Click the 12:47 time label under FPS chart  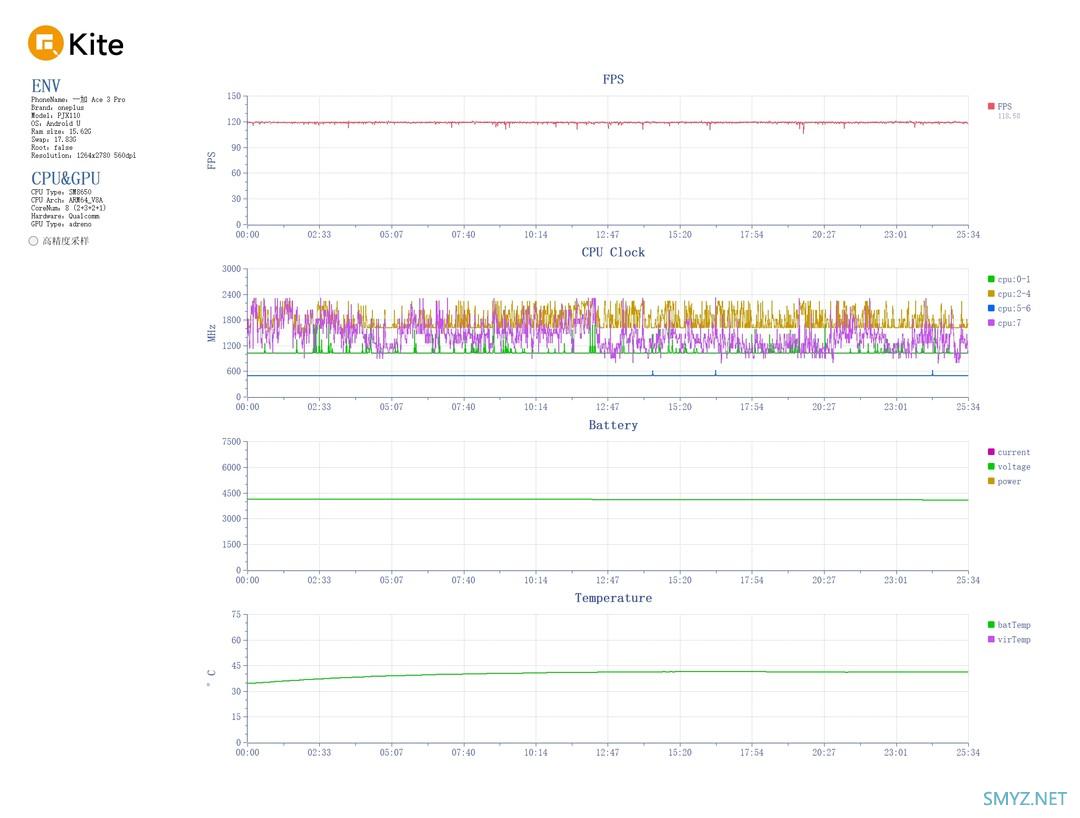pyautogui.click(x=608, y=235)
